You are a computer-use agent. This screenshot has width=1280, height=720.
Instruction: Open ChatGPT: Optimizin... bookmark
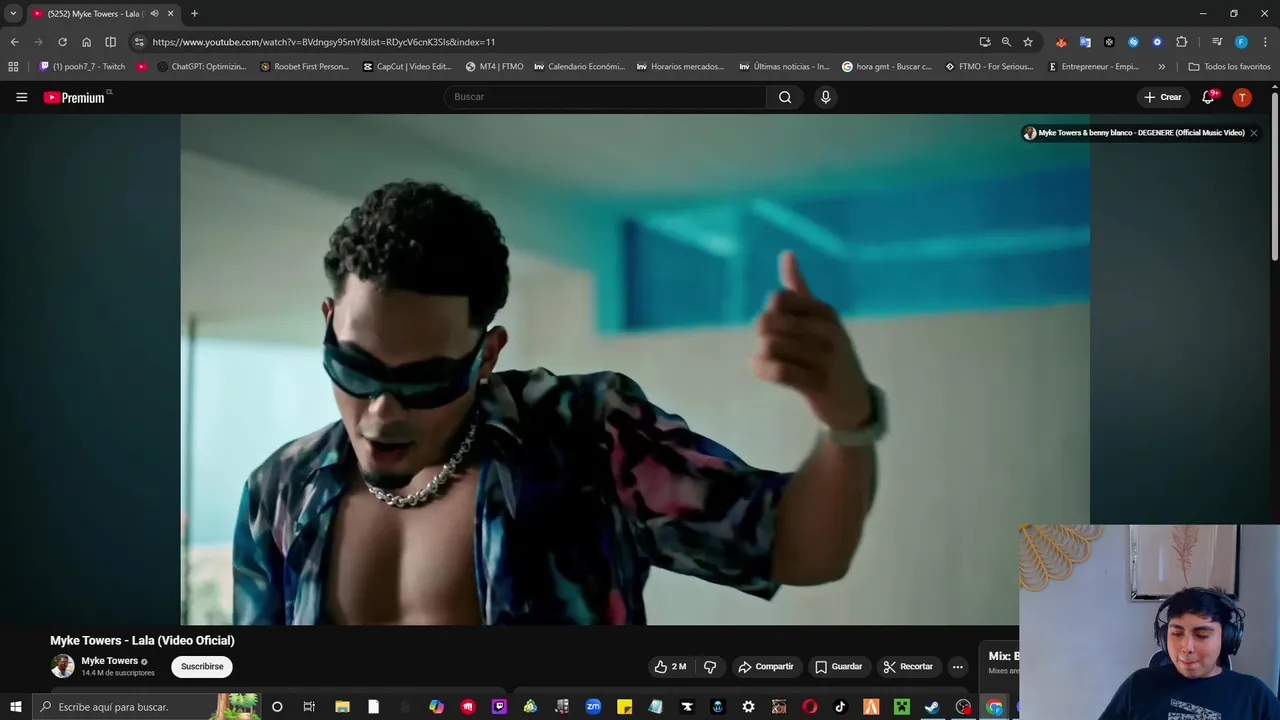click(201, 67)
